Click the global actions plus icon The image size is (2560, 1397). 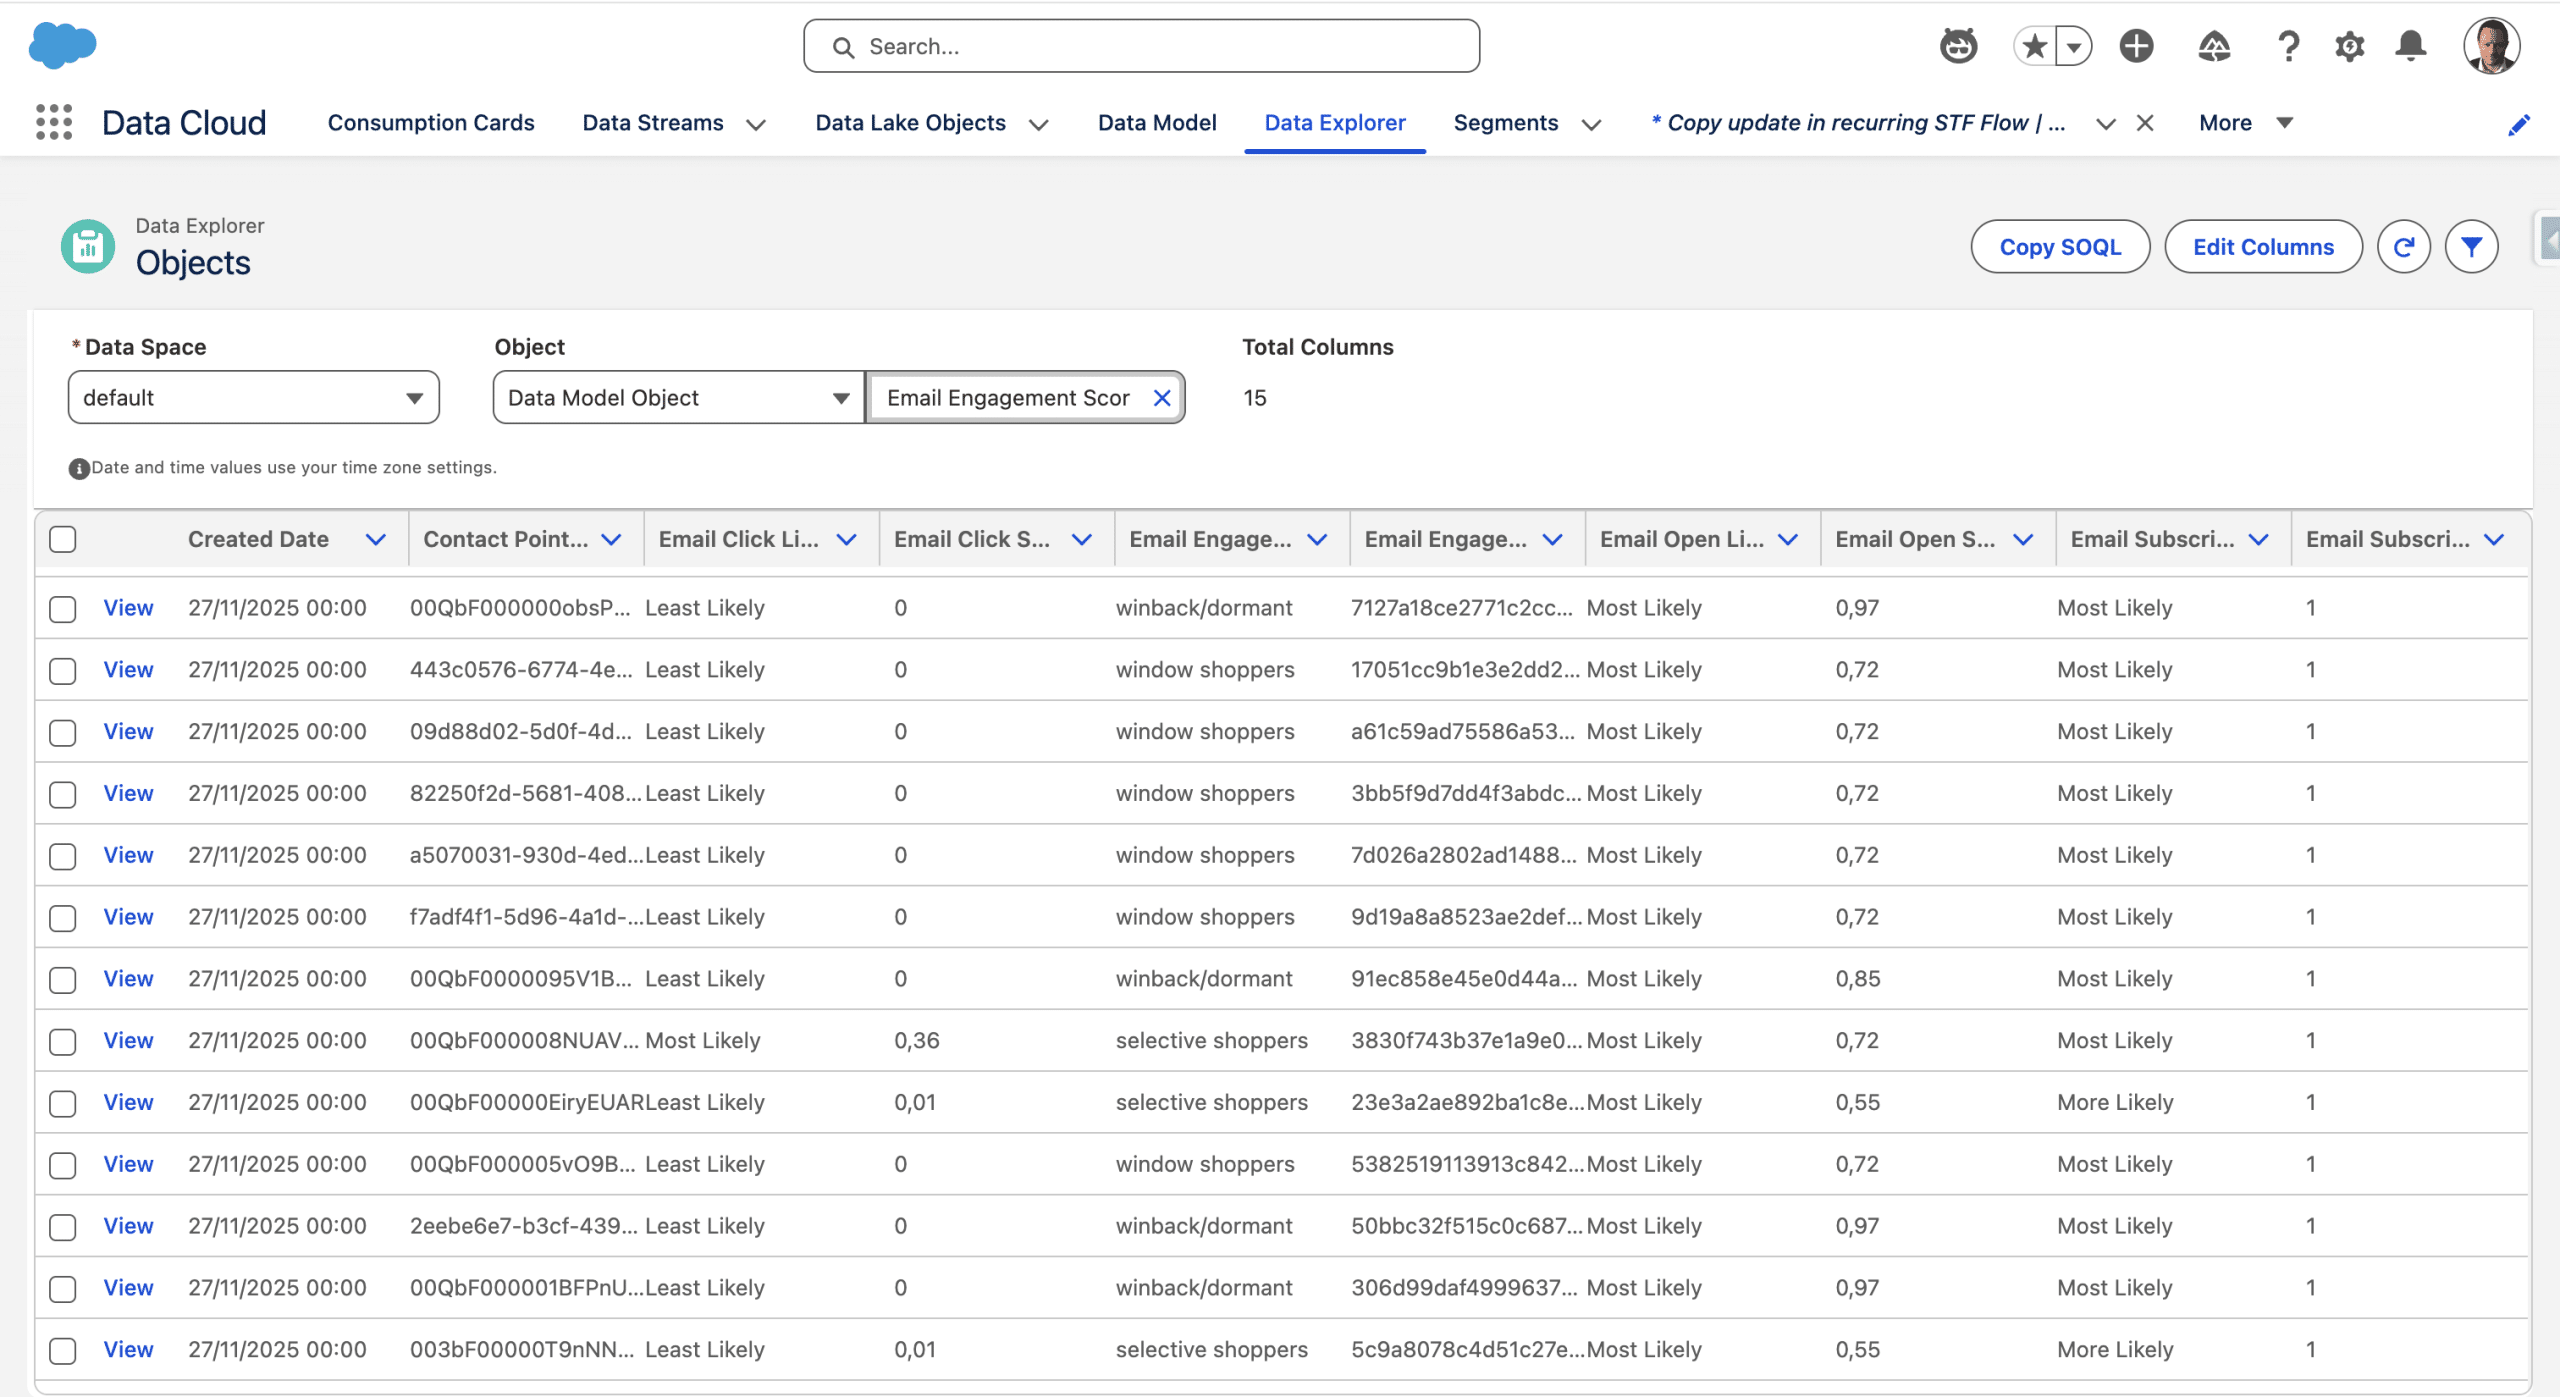point(2136,46)
